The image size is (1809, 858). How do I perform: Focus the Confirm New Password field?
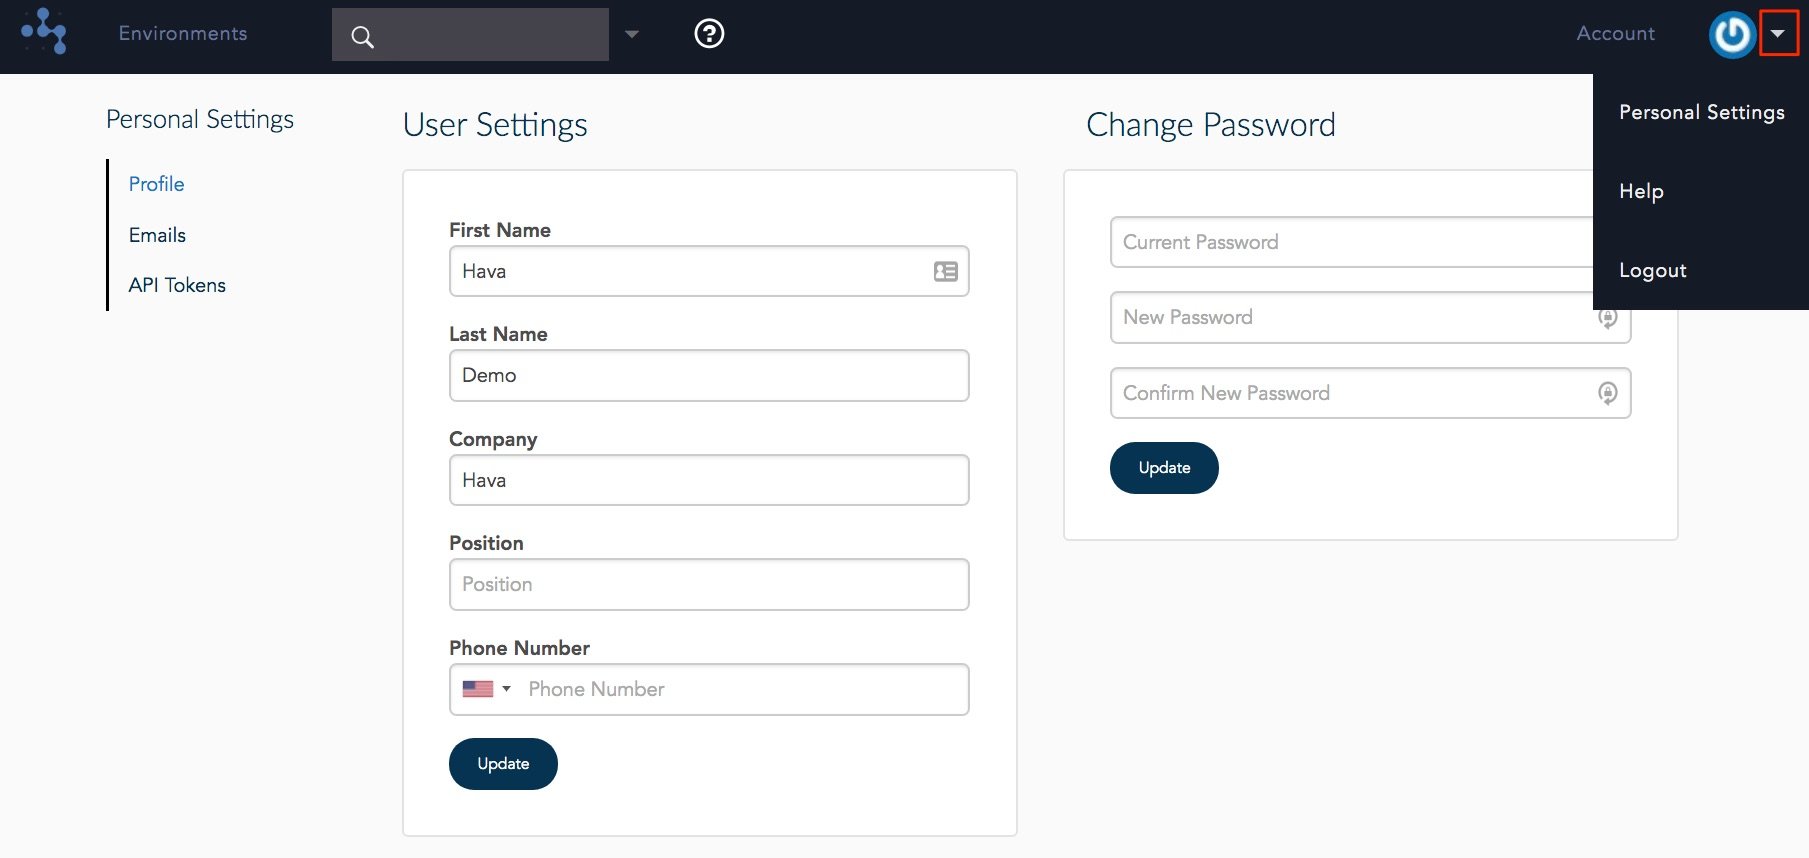[1370, 393]
